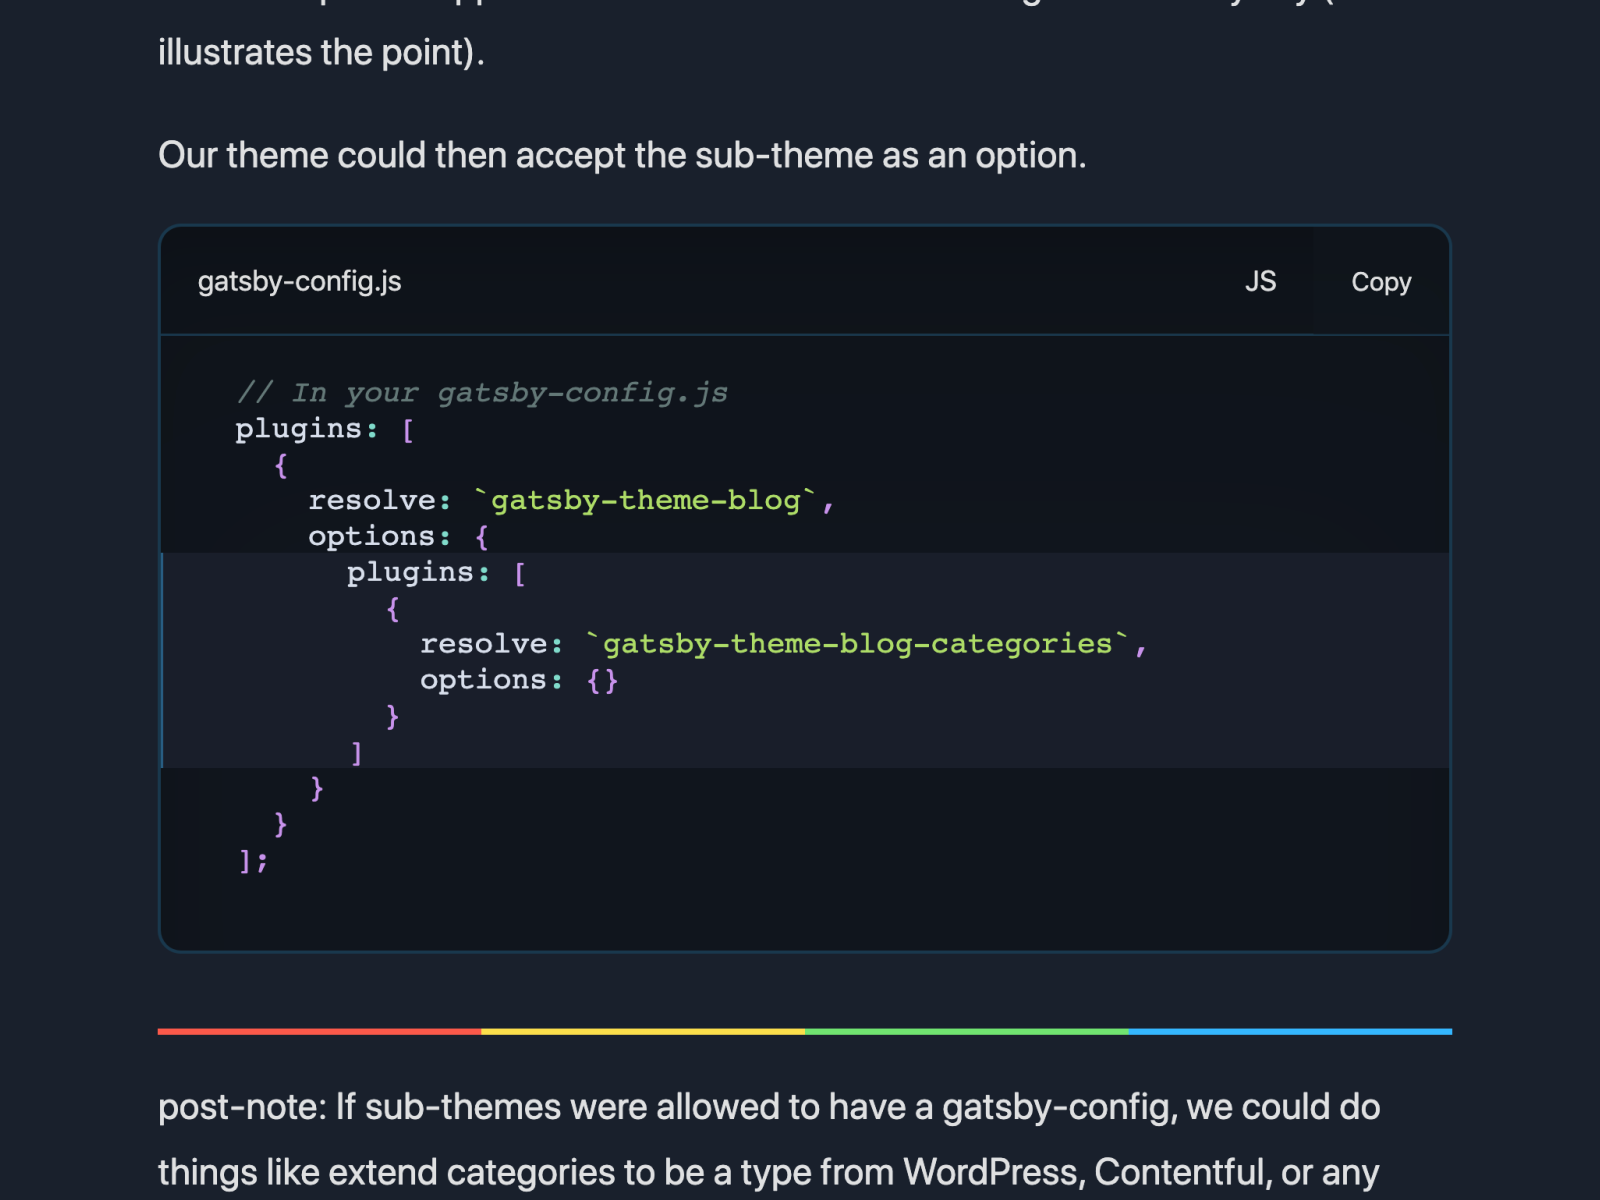1600x1200 pixels.
Task: Click the empty options object braces
Action: click(602, 679)
